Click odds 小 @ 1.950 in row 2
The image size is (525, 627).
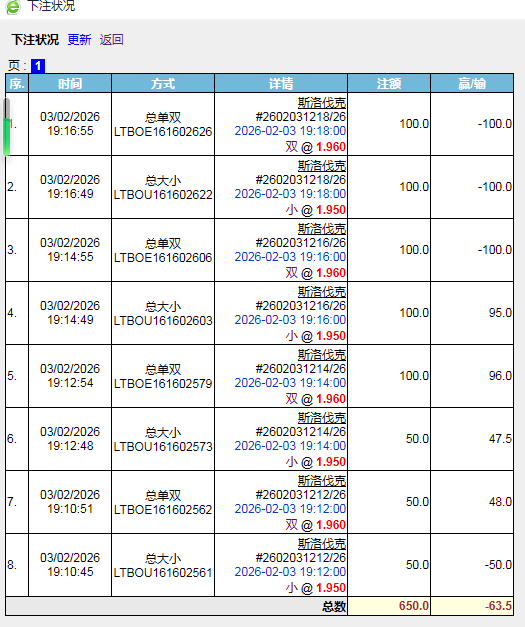tap(315, 210)
